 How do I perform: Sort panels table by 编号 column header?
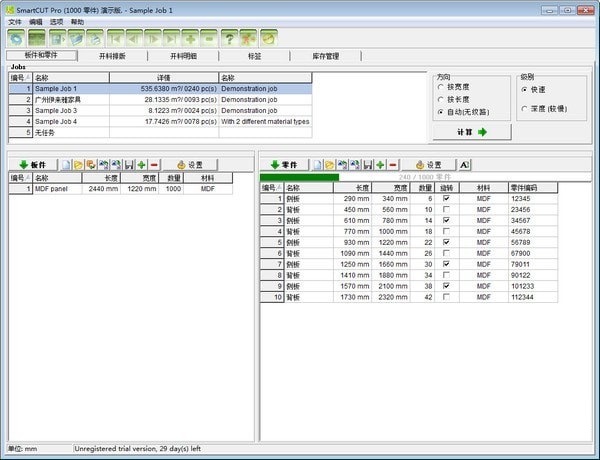tap(19, 177)
